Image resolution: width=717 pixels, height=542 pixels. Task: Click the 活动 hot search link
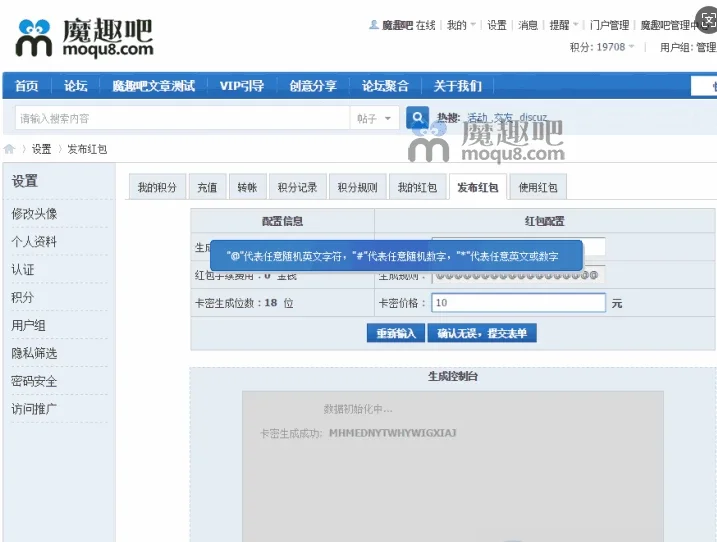[477, 118]
